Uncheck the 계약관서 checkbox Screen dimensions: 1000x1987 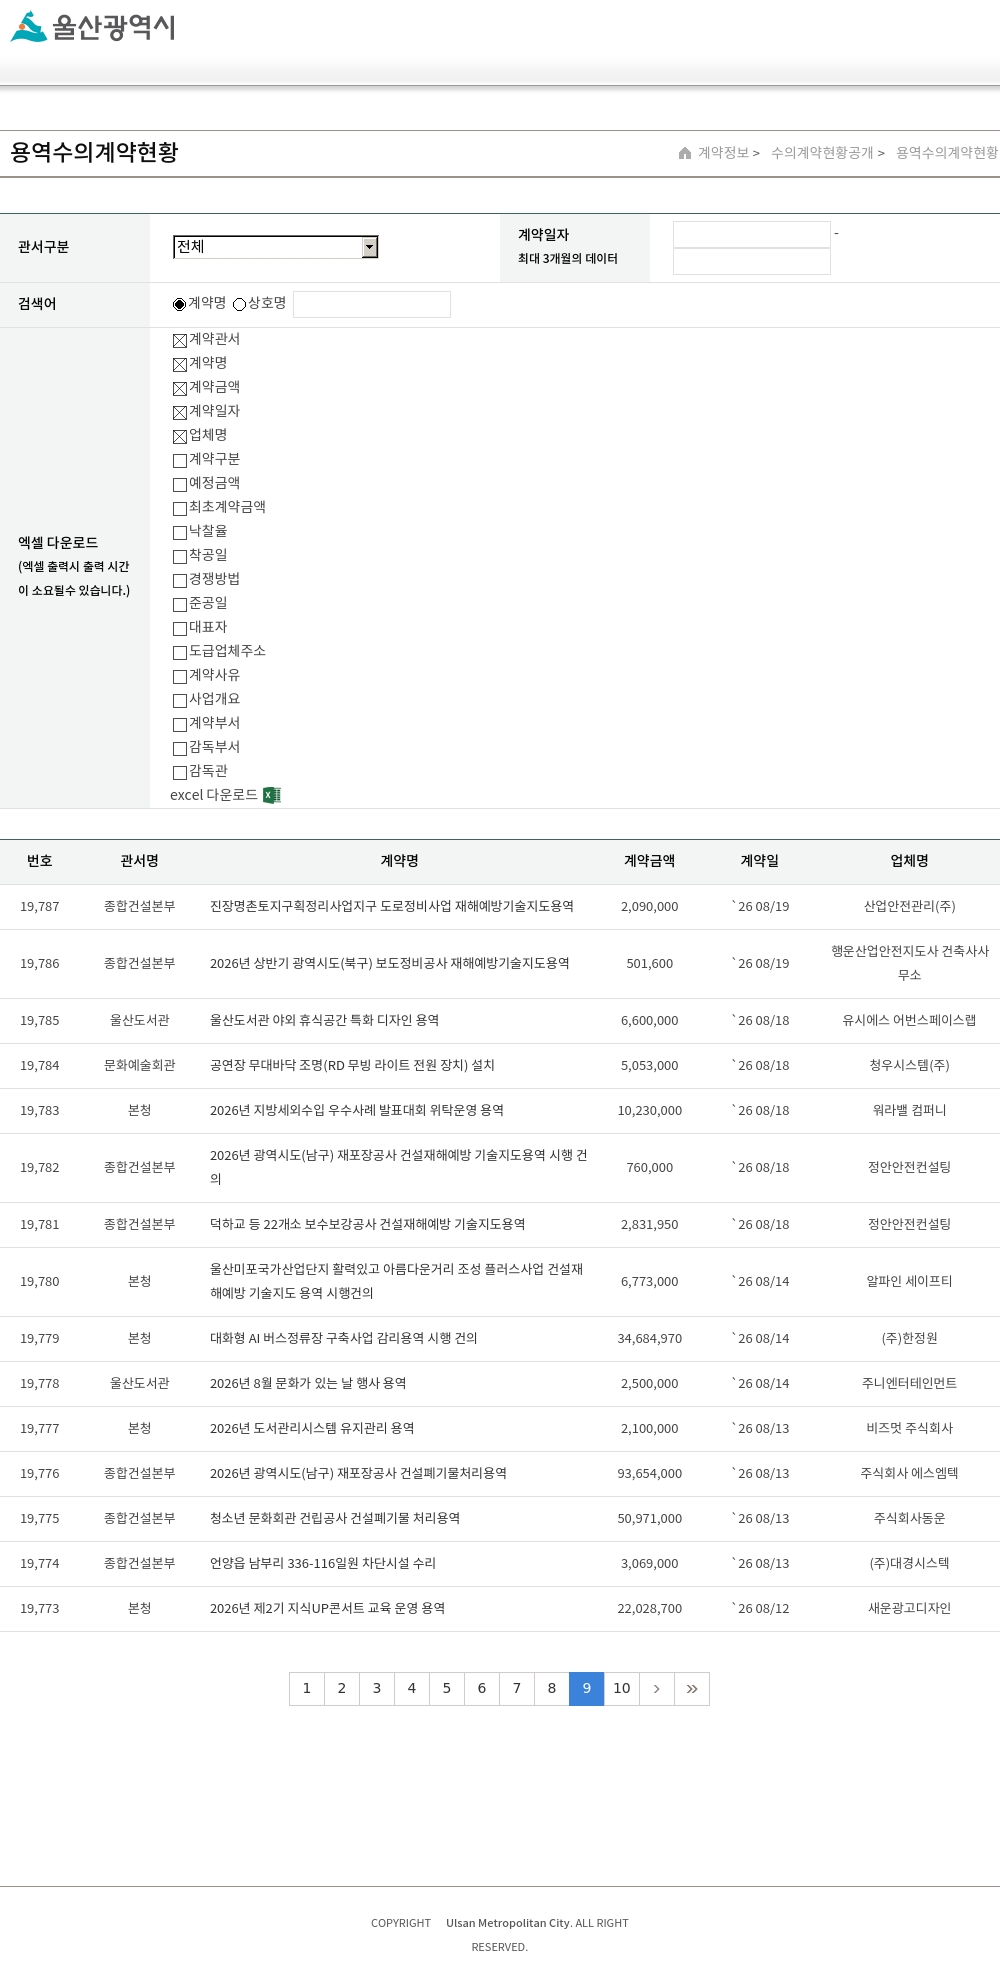(180, 341)
